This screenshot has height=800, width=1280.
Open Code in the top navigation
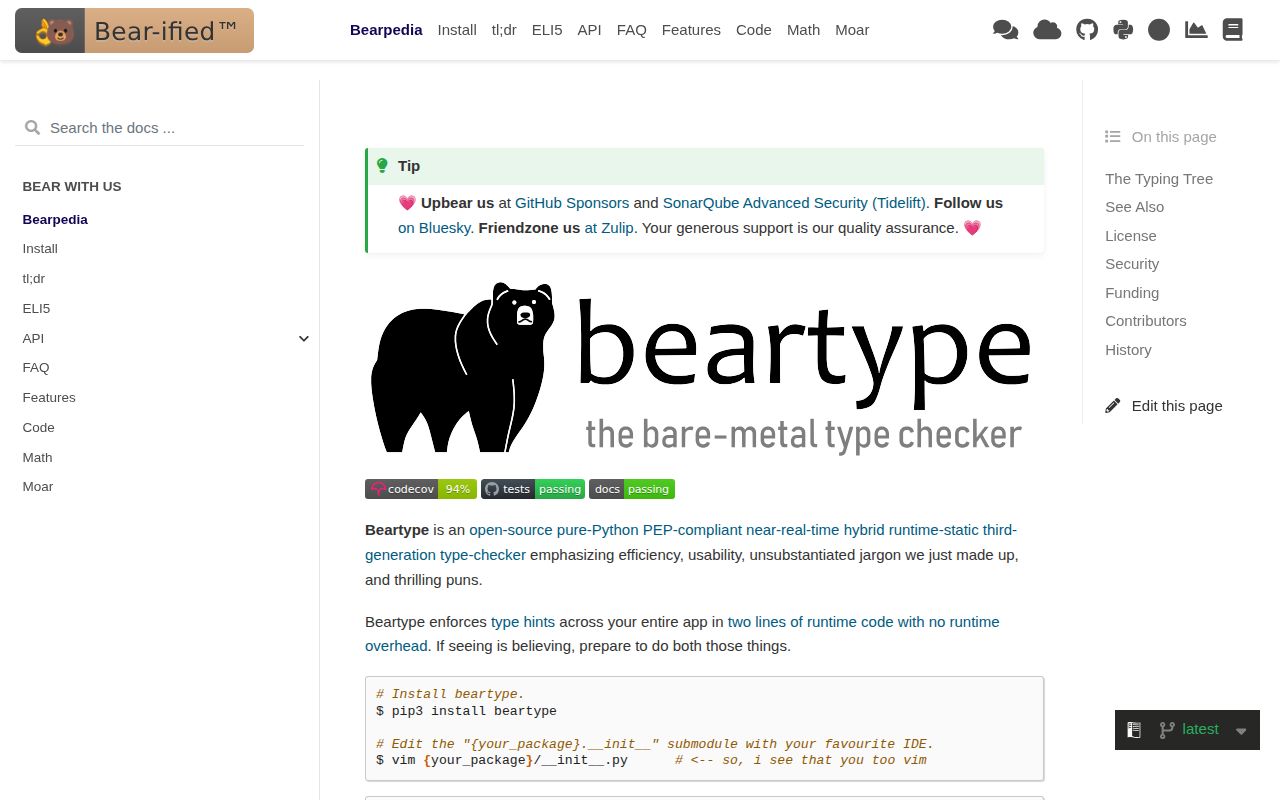tap(754, 30)
